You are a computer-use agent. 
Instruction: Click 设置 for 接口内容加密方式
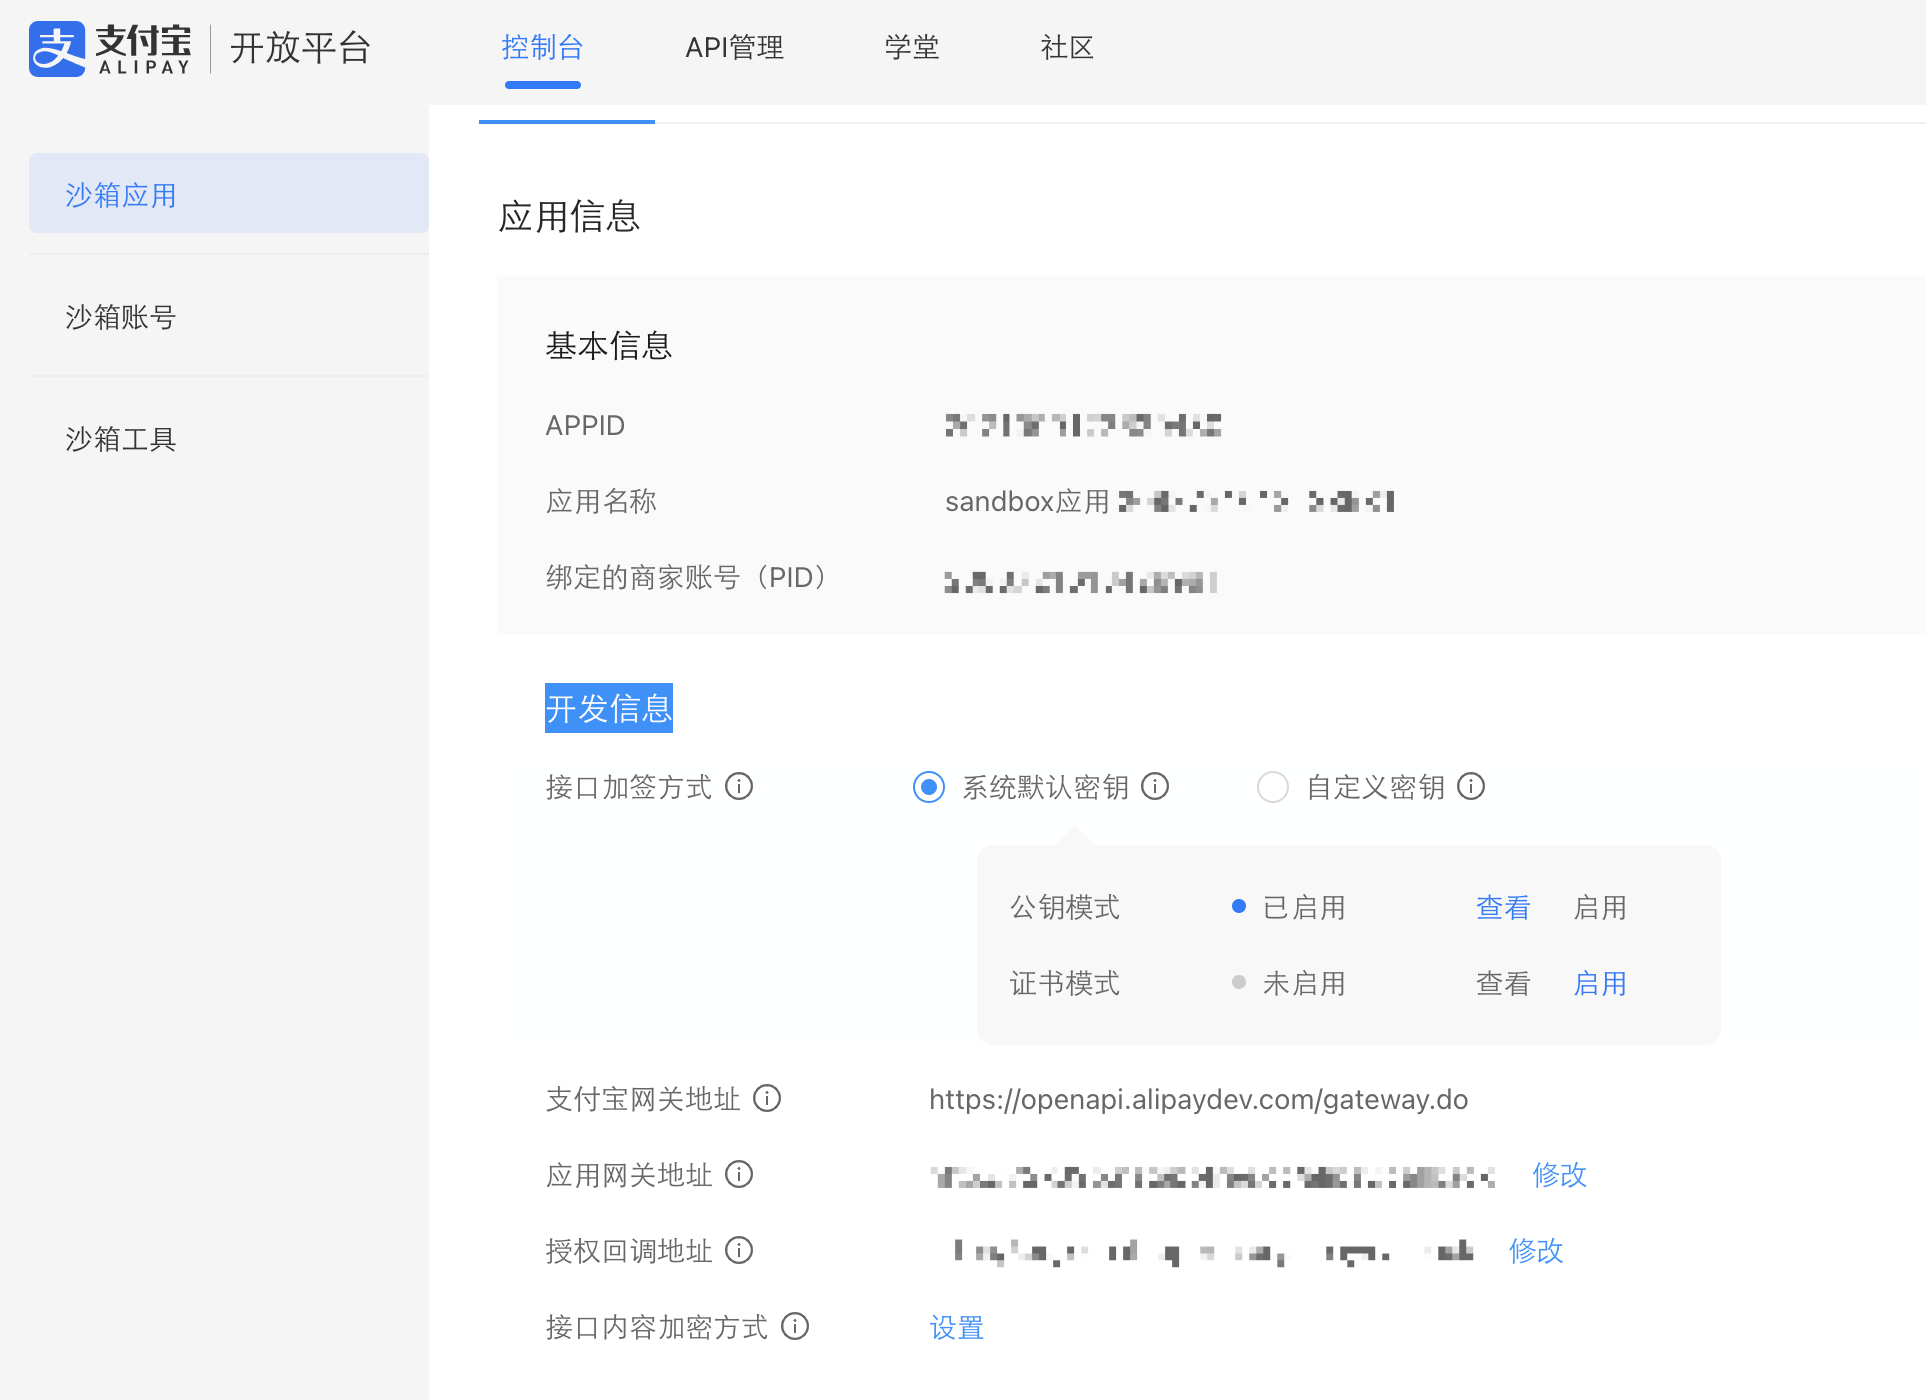[957, 1328]
